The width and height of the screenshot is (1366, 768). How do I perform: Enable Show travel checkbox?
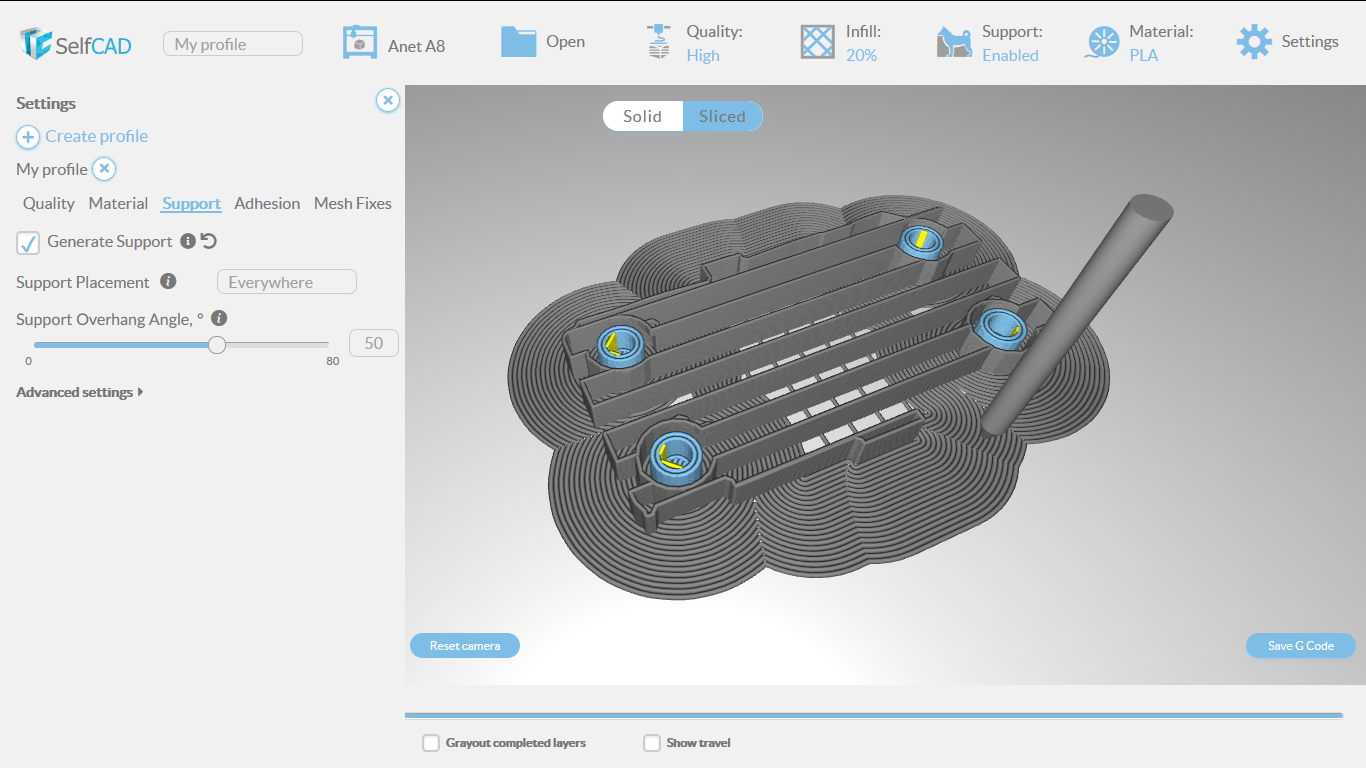[652, 743]
